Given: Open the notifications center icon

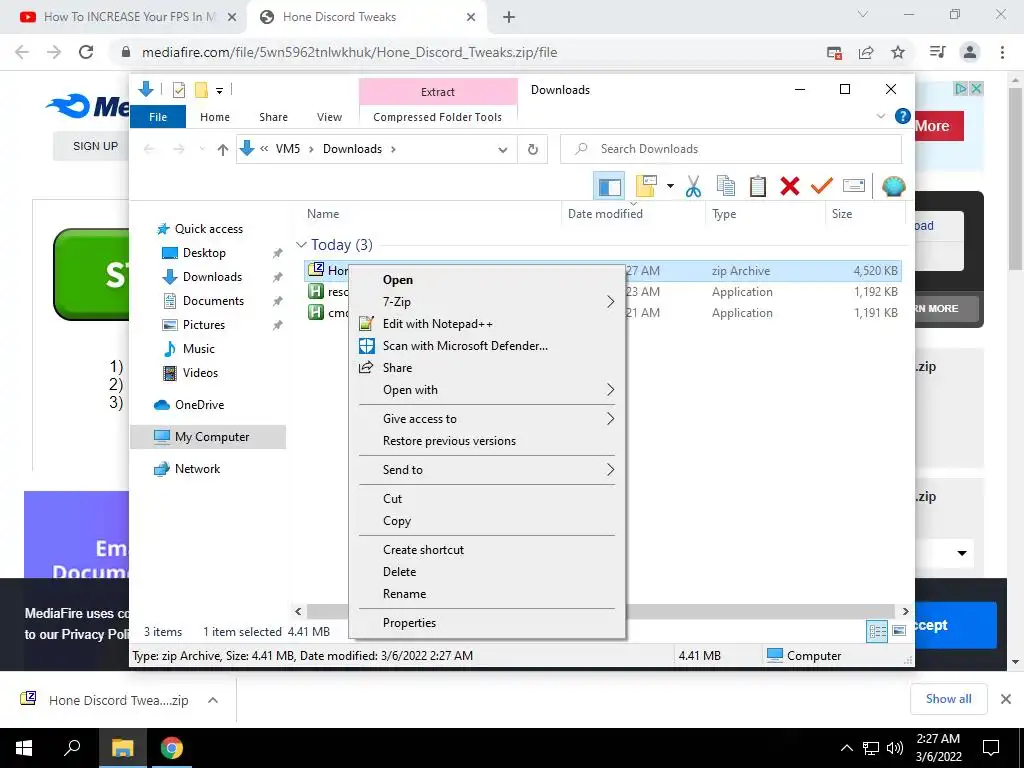Looking at the screenshot, I should click(x=991, y=748).
